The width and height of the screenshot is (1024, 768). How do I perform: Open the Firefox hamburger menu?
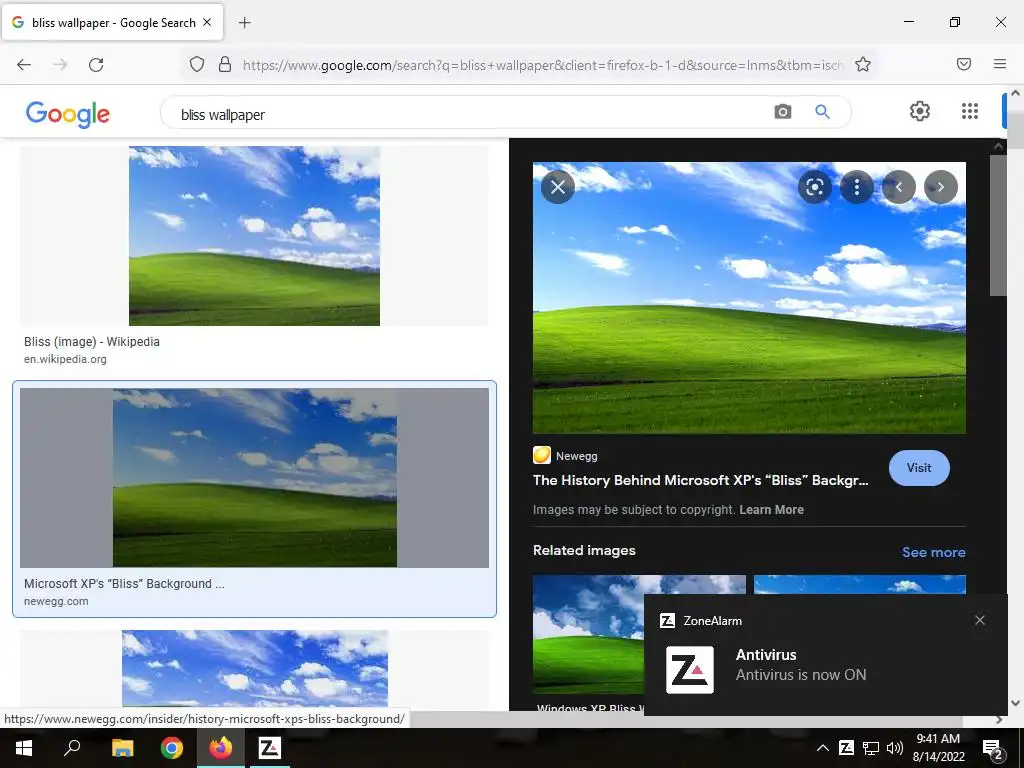pyautogui.click(x=1000, y=64)
